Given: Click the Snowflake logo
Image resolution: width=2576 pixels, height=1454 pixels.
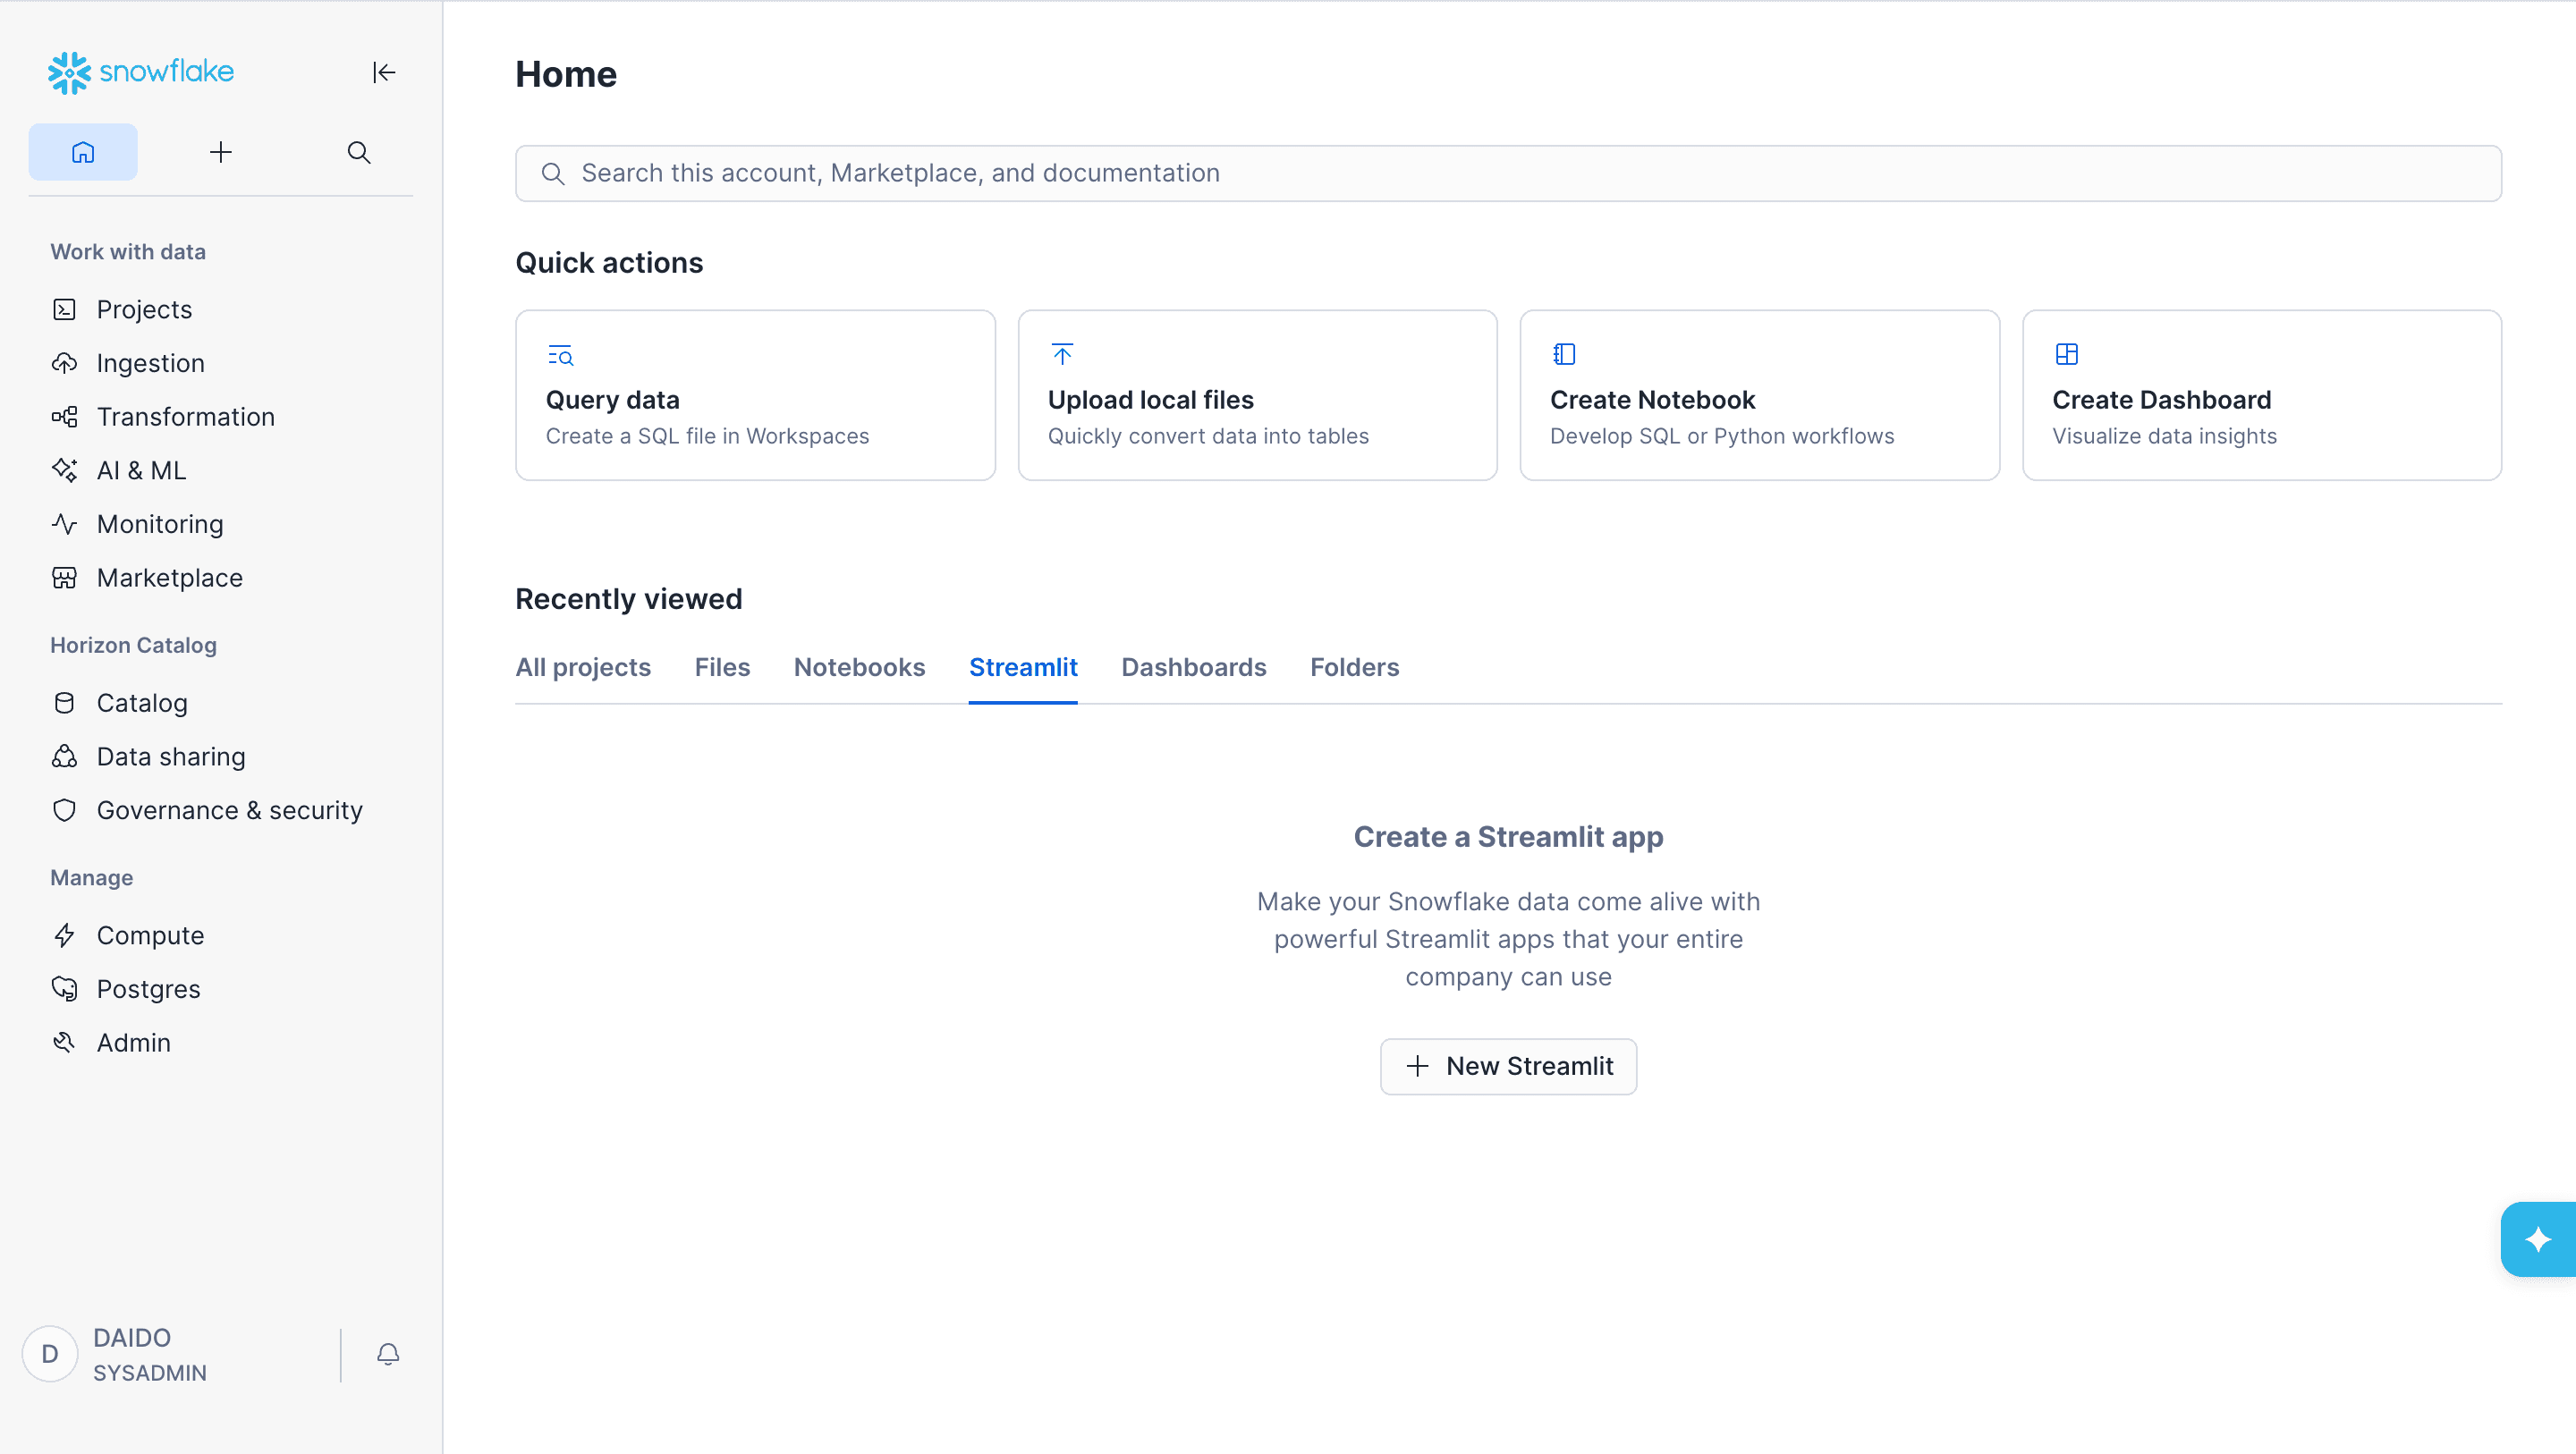Looking at the screenshot, I should 140,72.
